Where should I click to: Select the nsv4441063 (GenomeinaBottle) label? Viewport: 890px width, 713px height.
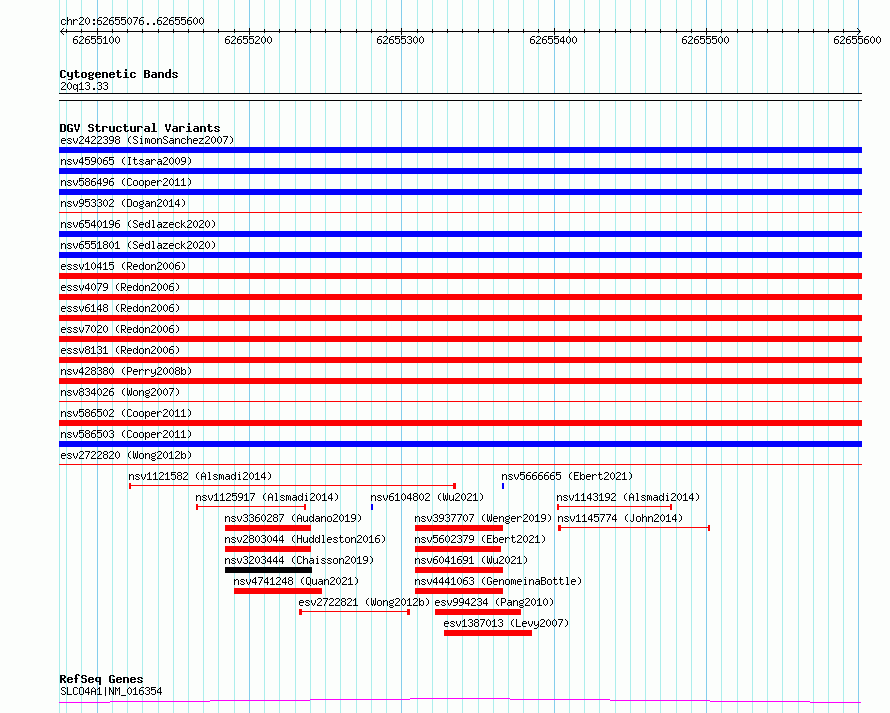coord(498,581)
